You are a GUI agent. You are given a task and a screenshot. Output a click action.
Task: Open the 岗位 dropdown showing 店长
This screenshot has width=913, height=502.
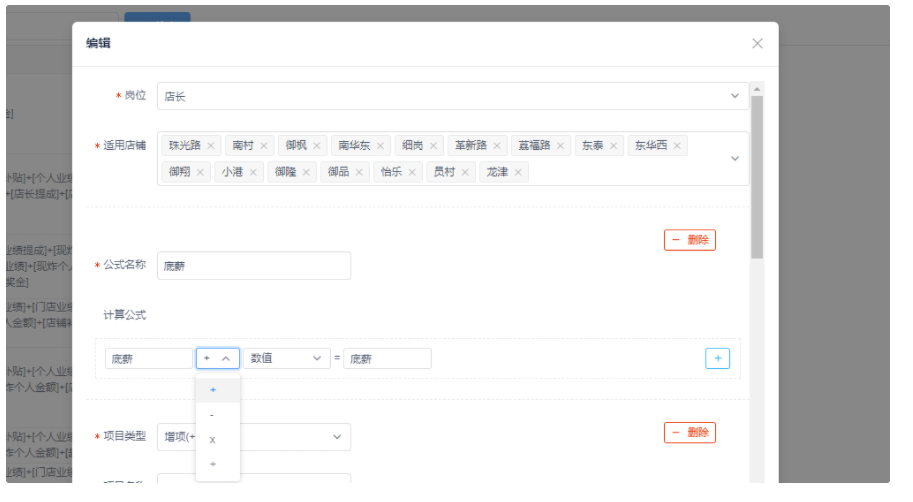click(453, 96)
